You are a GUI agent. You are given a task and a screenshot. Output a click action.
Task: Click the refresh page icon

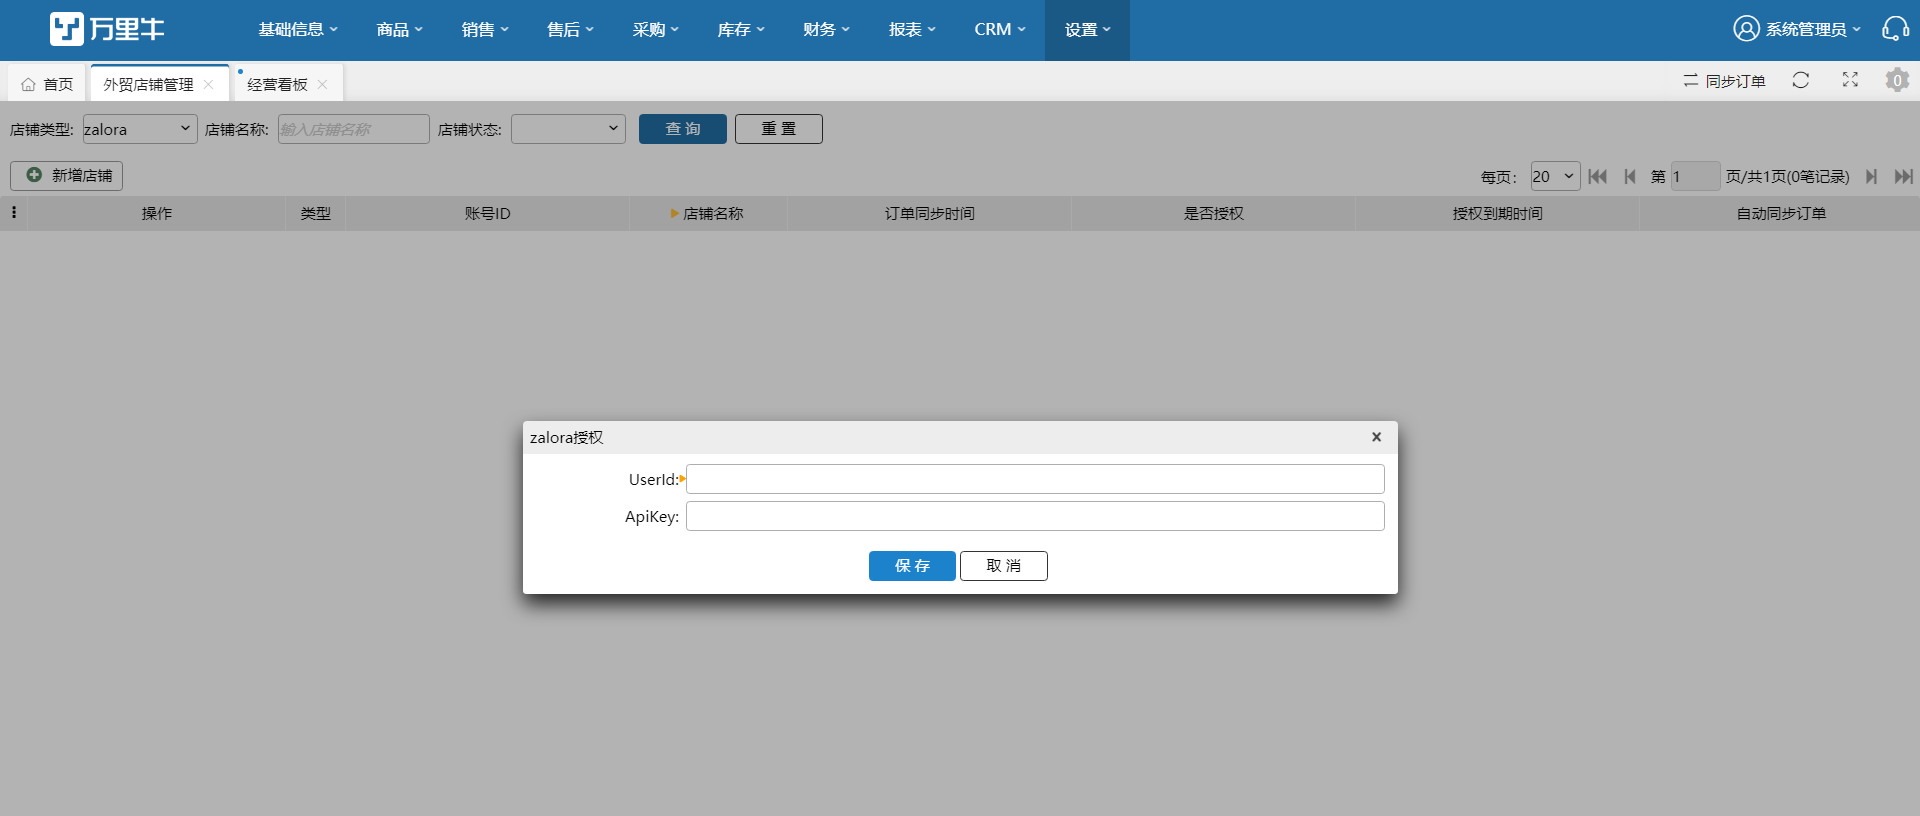pos(1801,80)
